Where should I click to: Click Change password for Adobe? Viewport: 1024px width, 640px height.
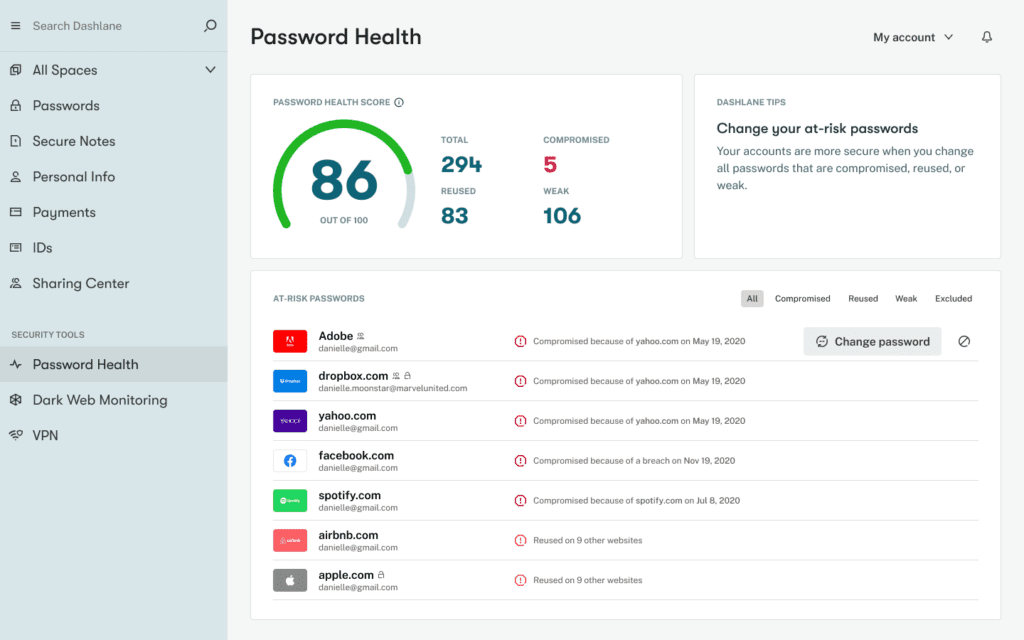(x=872, y=341)
